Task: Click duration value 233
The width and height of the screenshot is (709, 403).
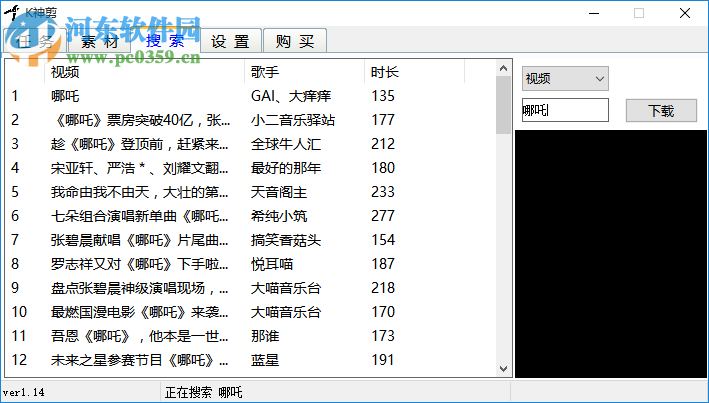Action: (383, 192)
